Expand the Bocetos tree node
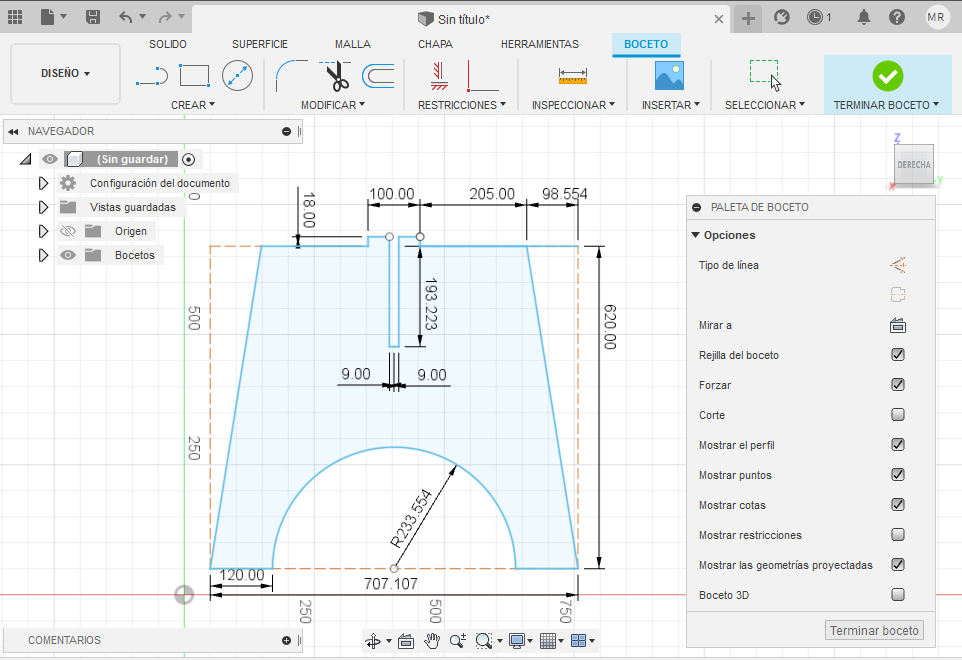Image resolution: width=962 pixels, height=660 pixels. point(43,255)
